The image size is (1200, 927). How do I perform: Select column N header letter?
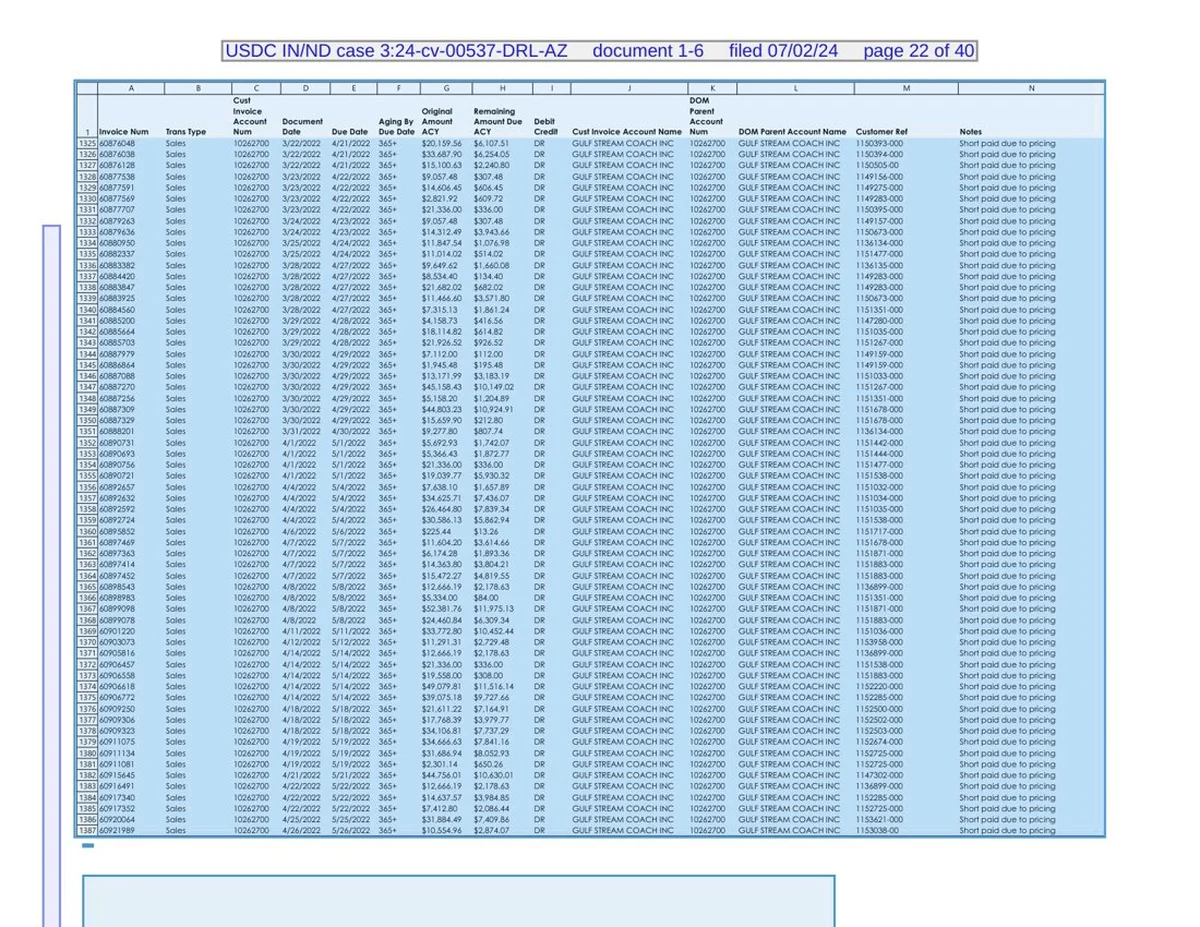[x=1031, y=88]
